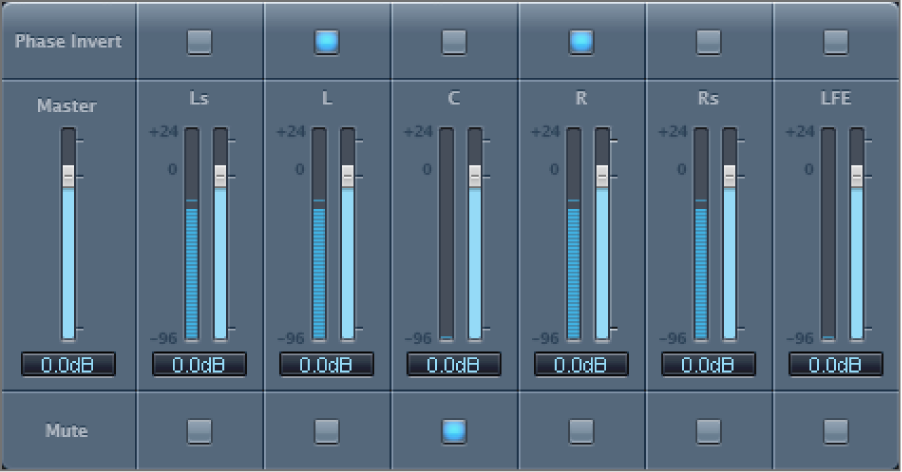Click the Ls level meter
The width and height of the screenshot is (902, 472).
192,234
